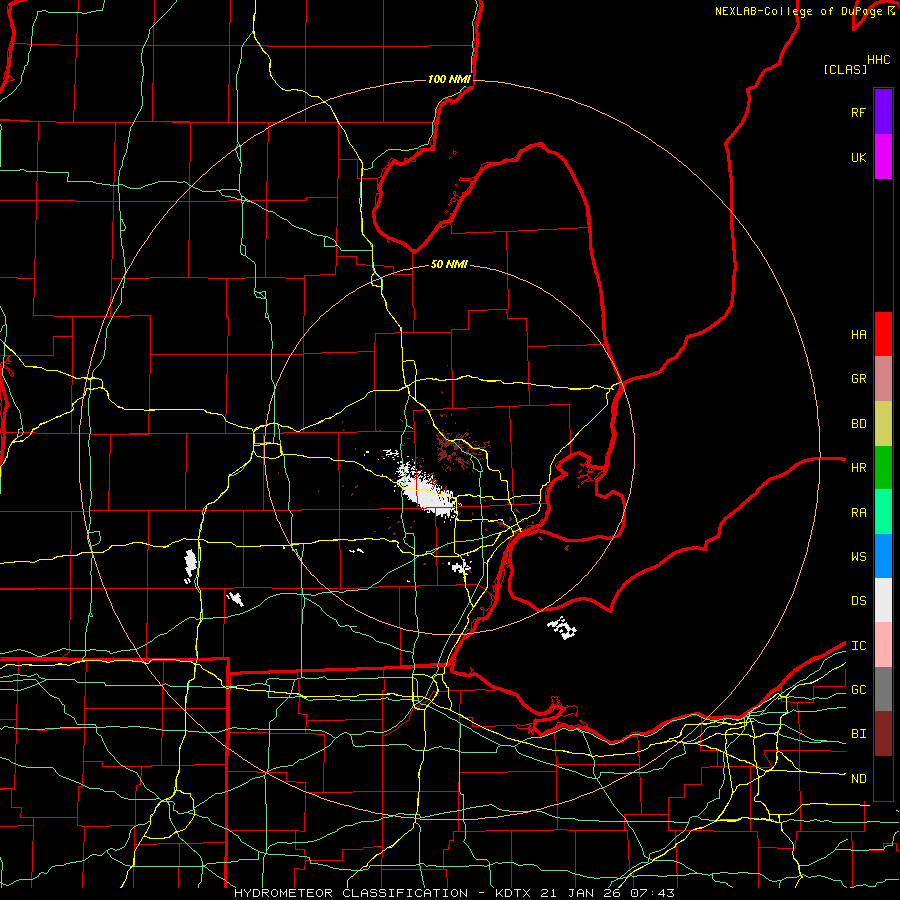
Task: Click the mint RA legend color swatch
Action: point(883,512)
